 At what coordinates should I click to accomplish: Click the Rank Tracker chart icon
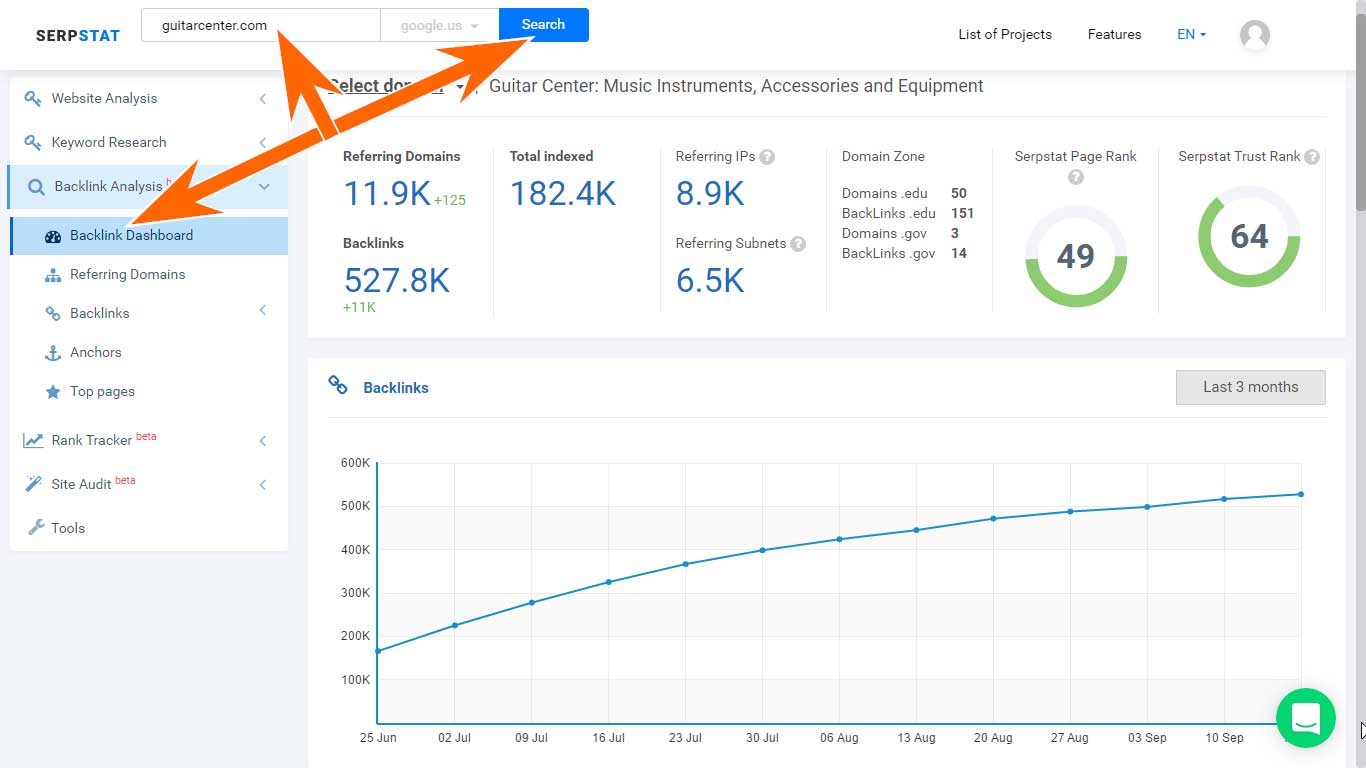(x=33, y=440)
